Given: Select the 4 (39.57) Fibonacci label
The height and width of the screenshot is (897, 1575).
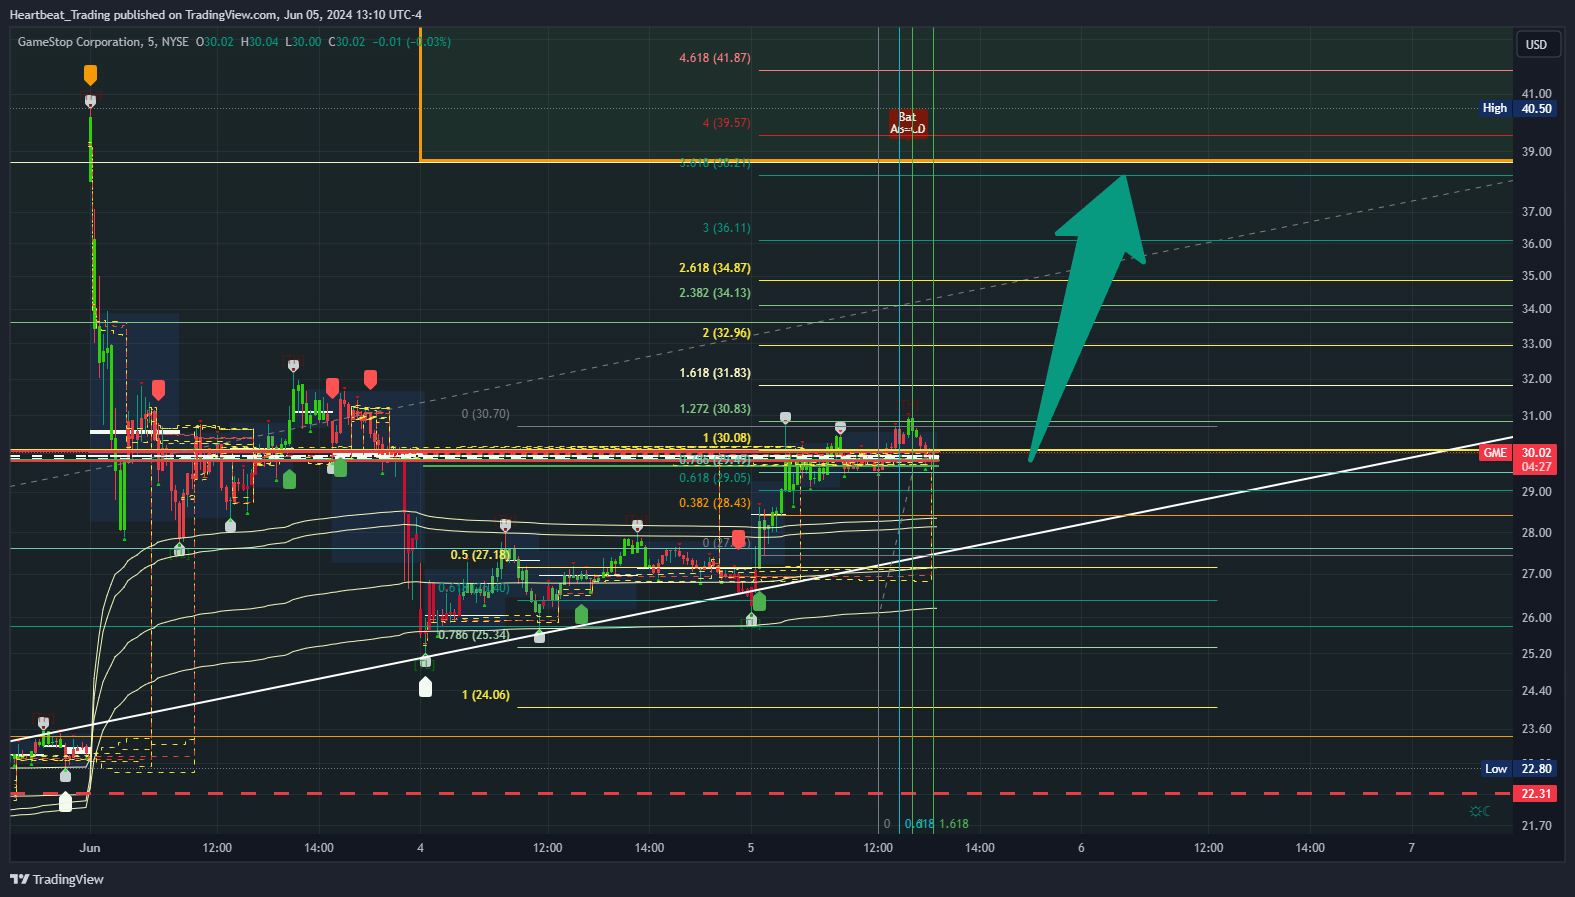Looking at the screenshot, I should pyautogui.click(x=726, y=123).
